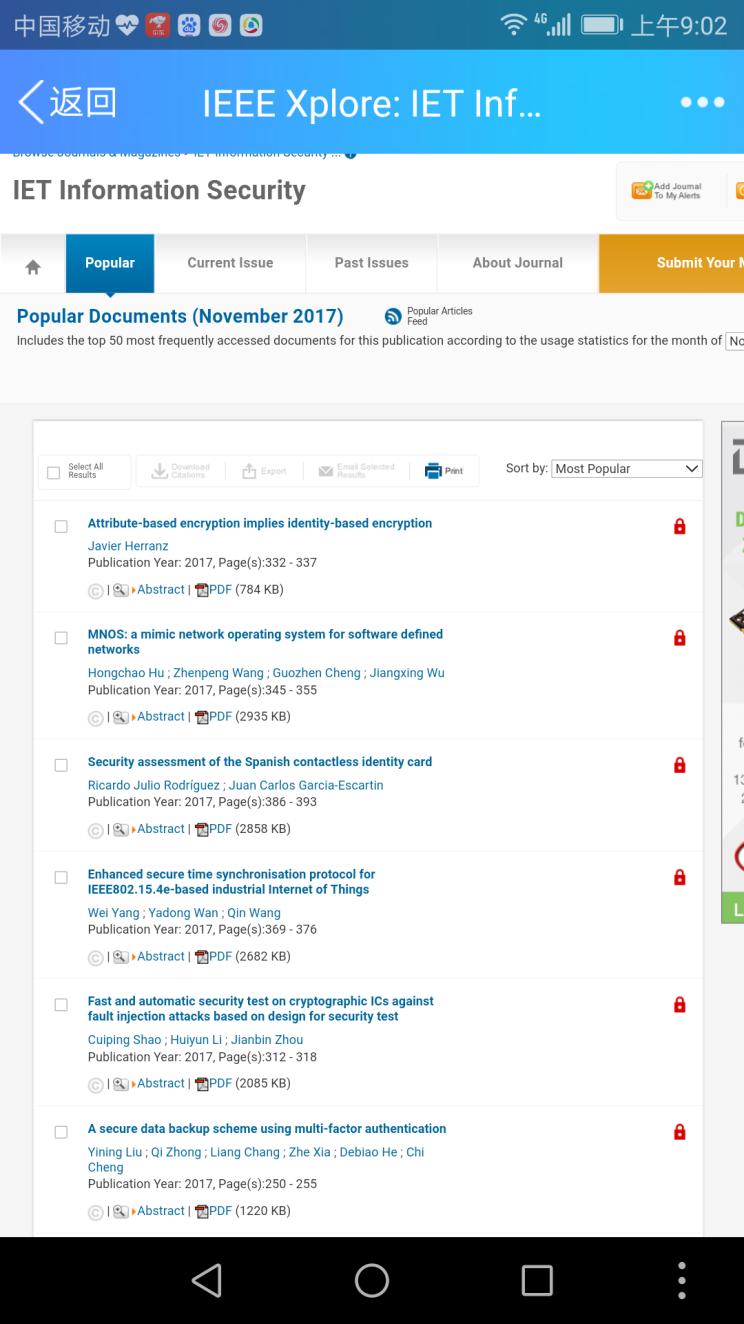
Task: Click the 返回 back text
Action: [x=83, y=103]
